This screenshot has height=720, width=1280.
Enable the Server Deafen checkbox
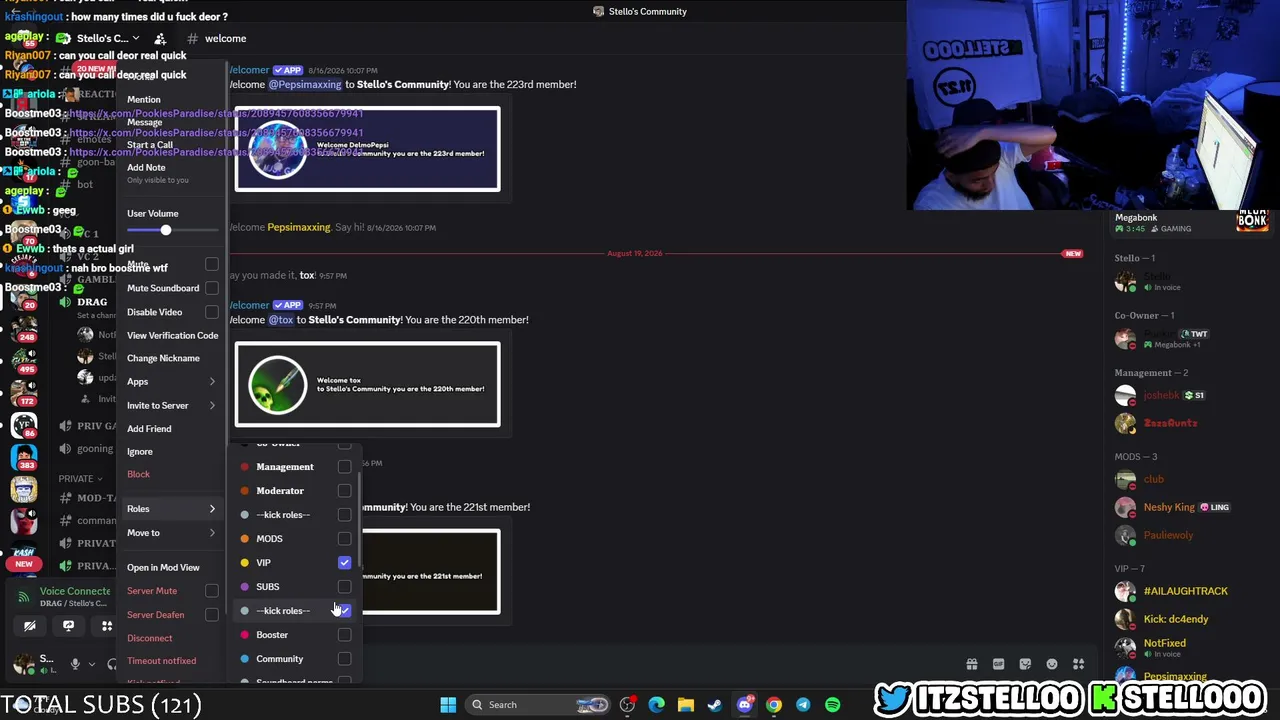tap(212, 615)
